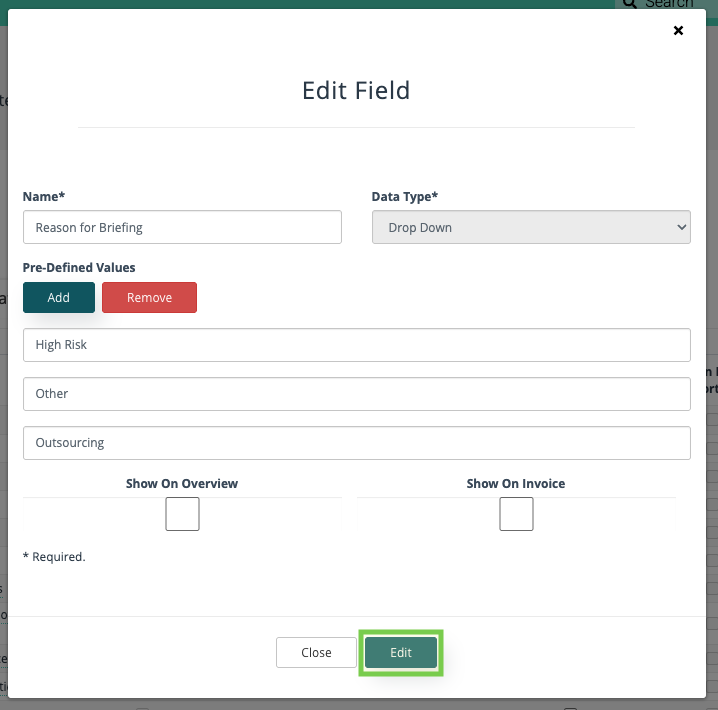This screenshot has width=718, height=710.
Task: Click the Other pre-defined value field
Action: (x=356, y=393)
